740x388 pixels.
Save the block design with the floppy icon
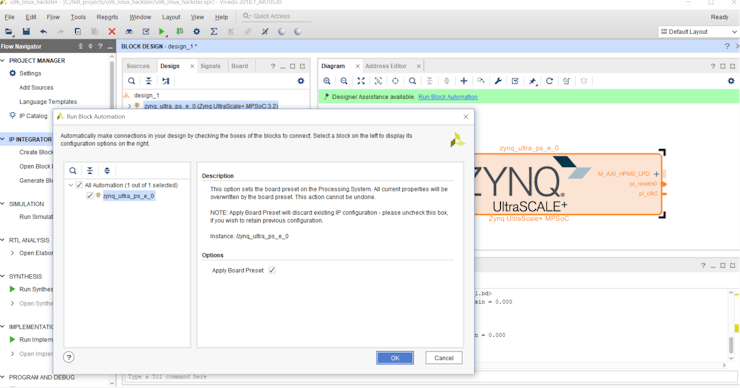pyautogui.click(x=26, y=32)
